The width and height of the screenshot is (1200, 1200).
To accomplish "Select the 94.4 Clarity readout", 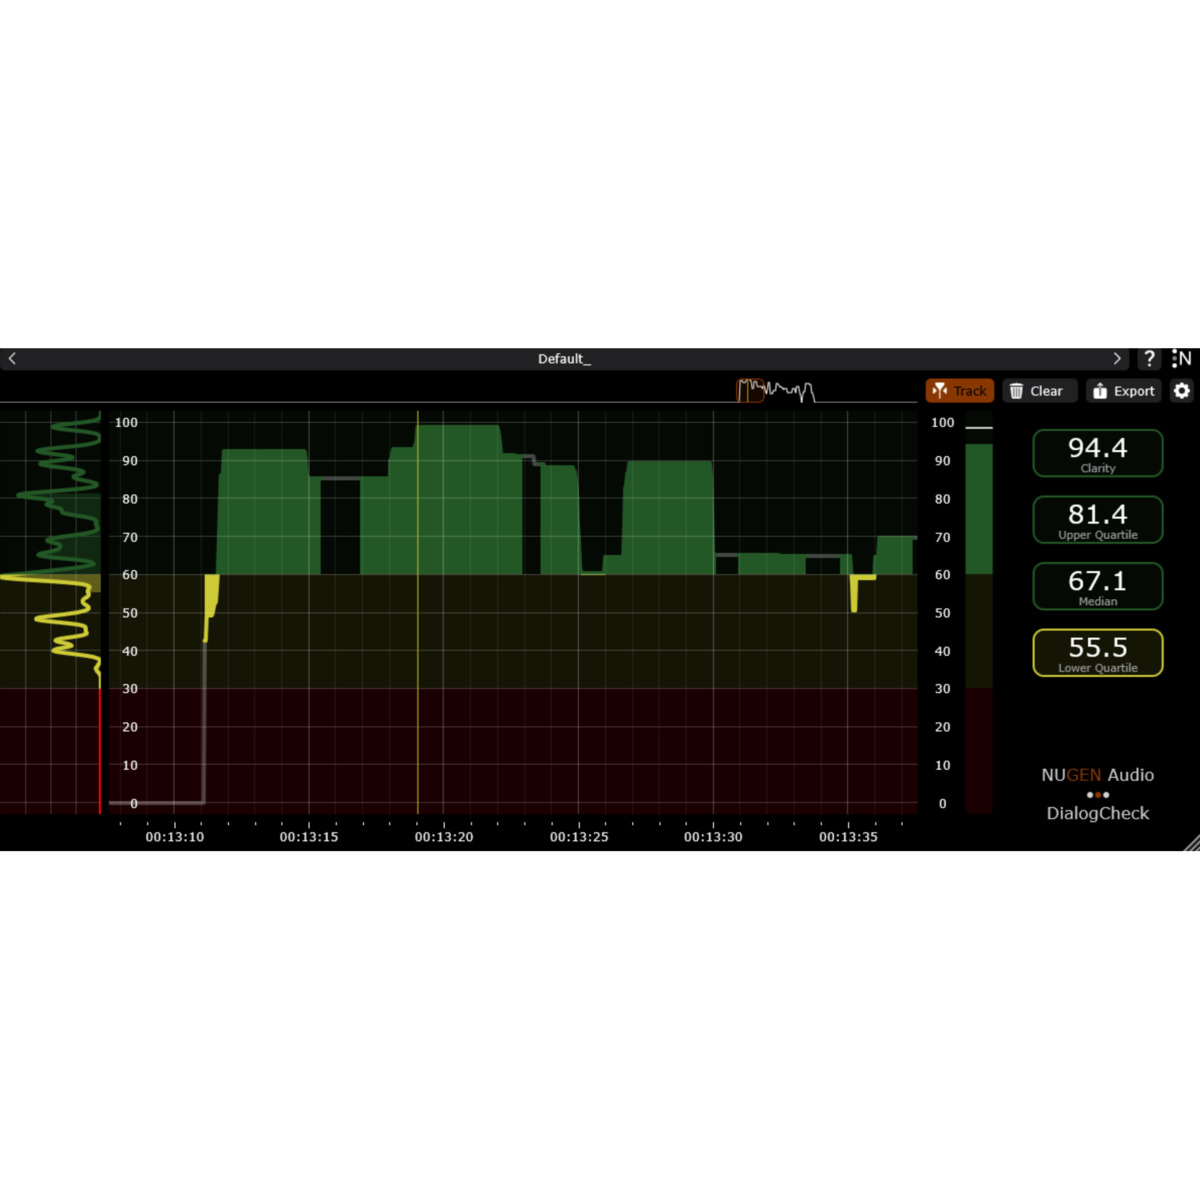I will tap(1098, 453).
